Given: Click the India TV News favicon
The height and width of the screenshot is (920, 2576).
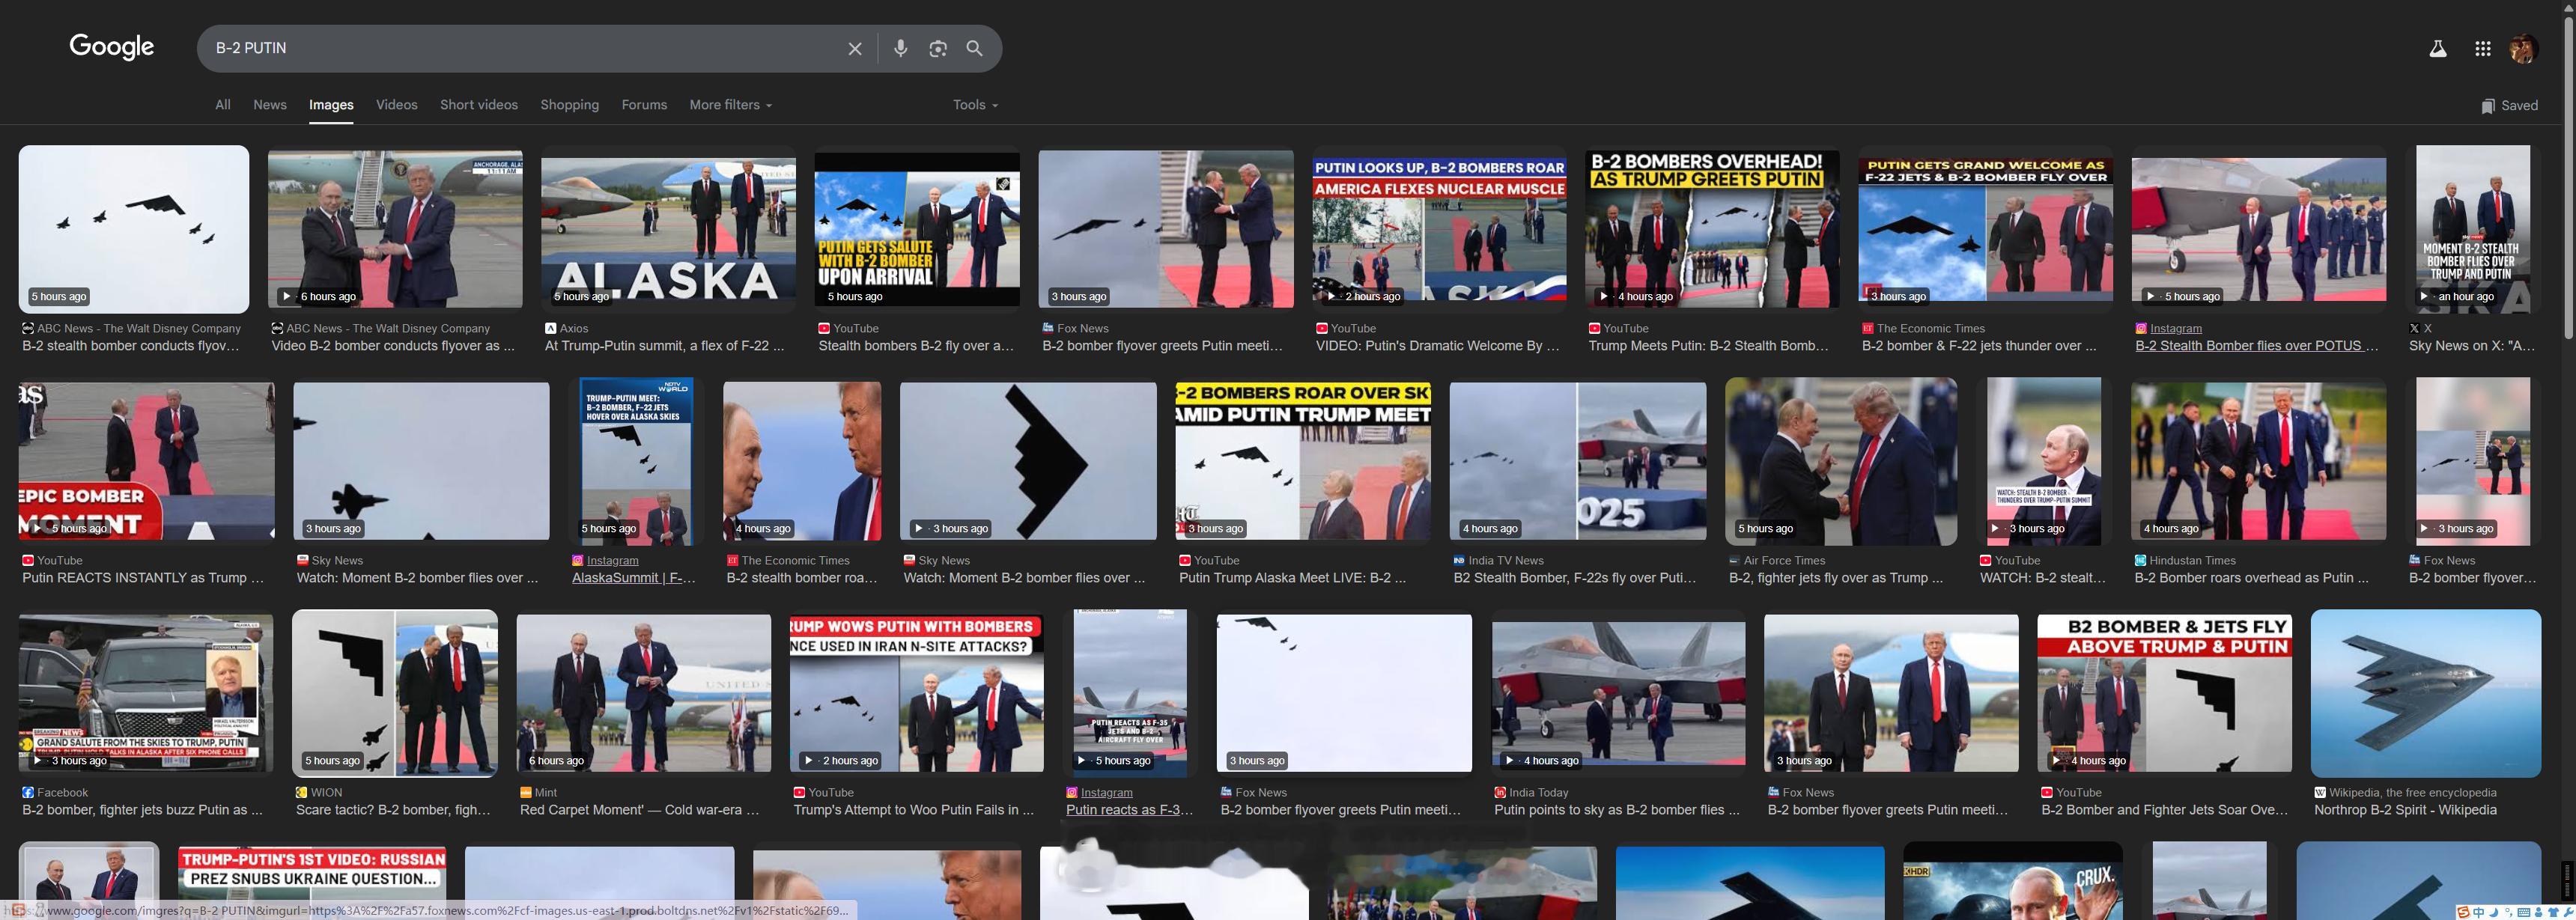Looking at the screenshot, I should [x=1459, y=560].
